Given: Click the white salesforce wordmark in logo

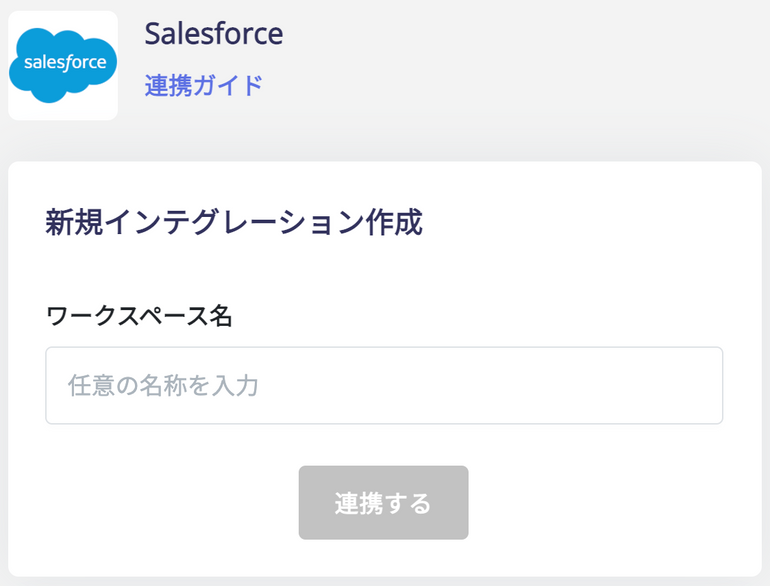Looking at the screenshot, I should (65, 62).
